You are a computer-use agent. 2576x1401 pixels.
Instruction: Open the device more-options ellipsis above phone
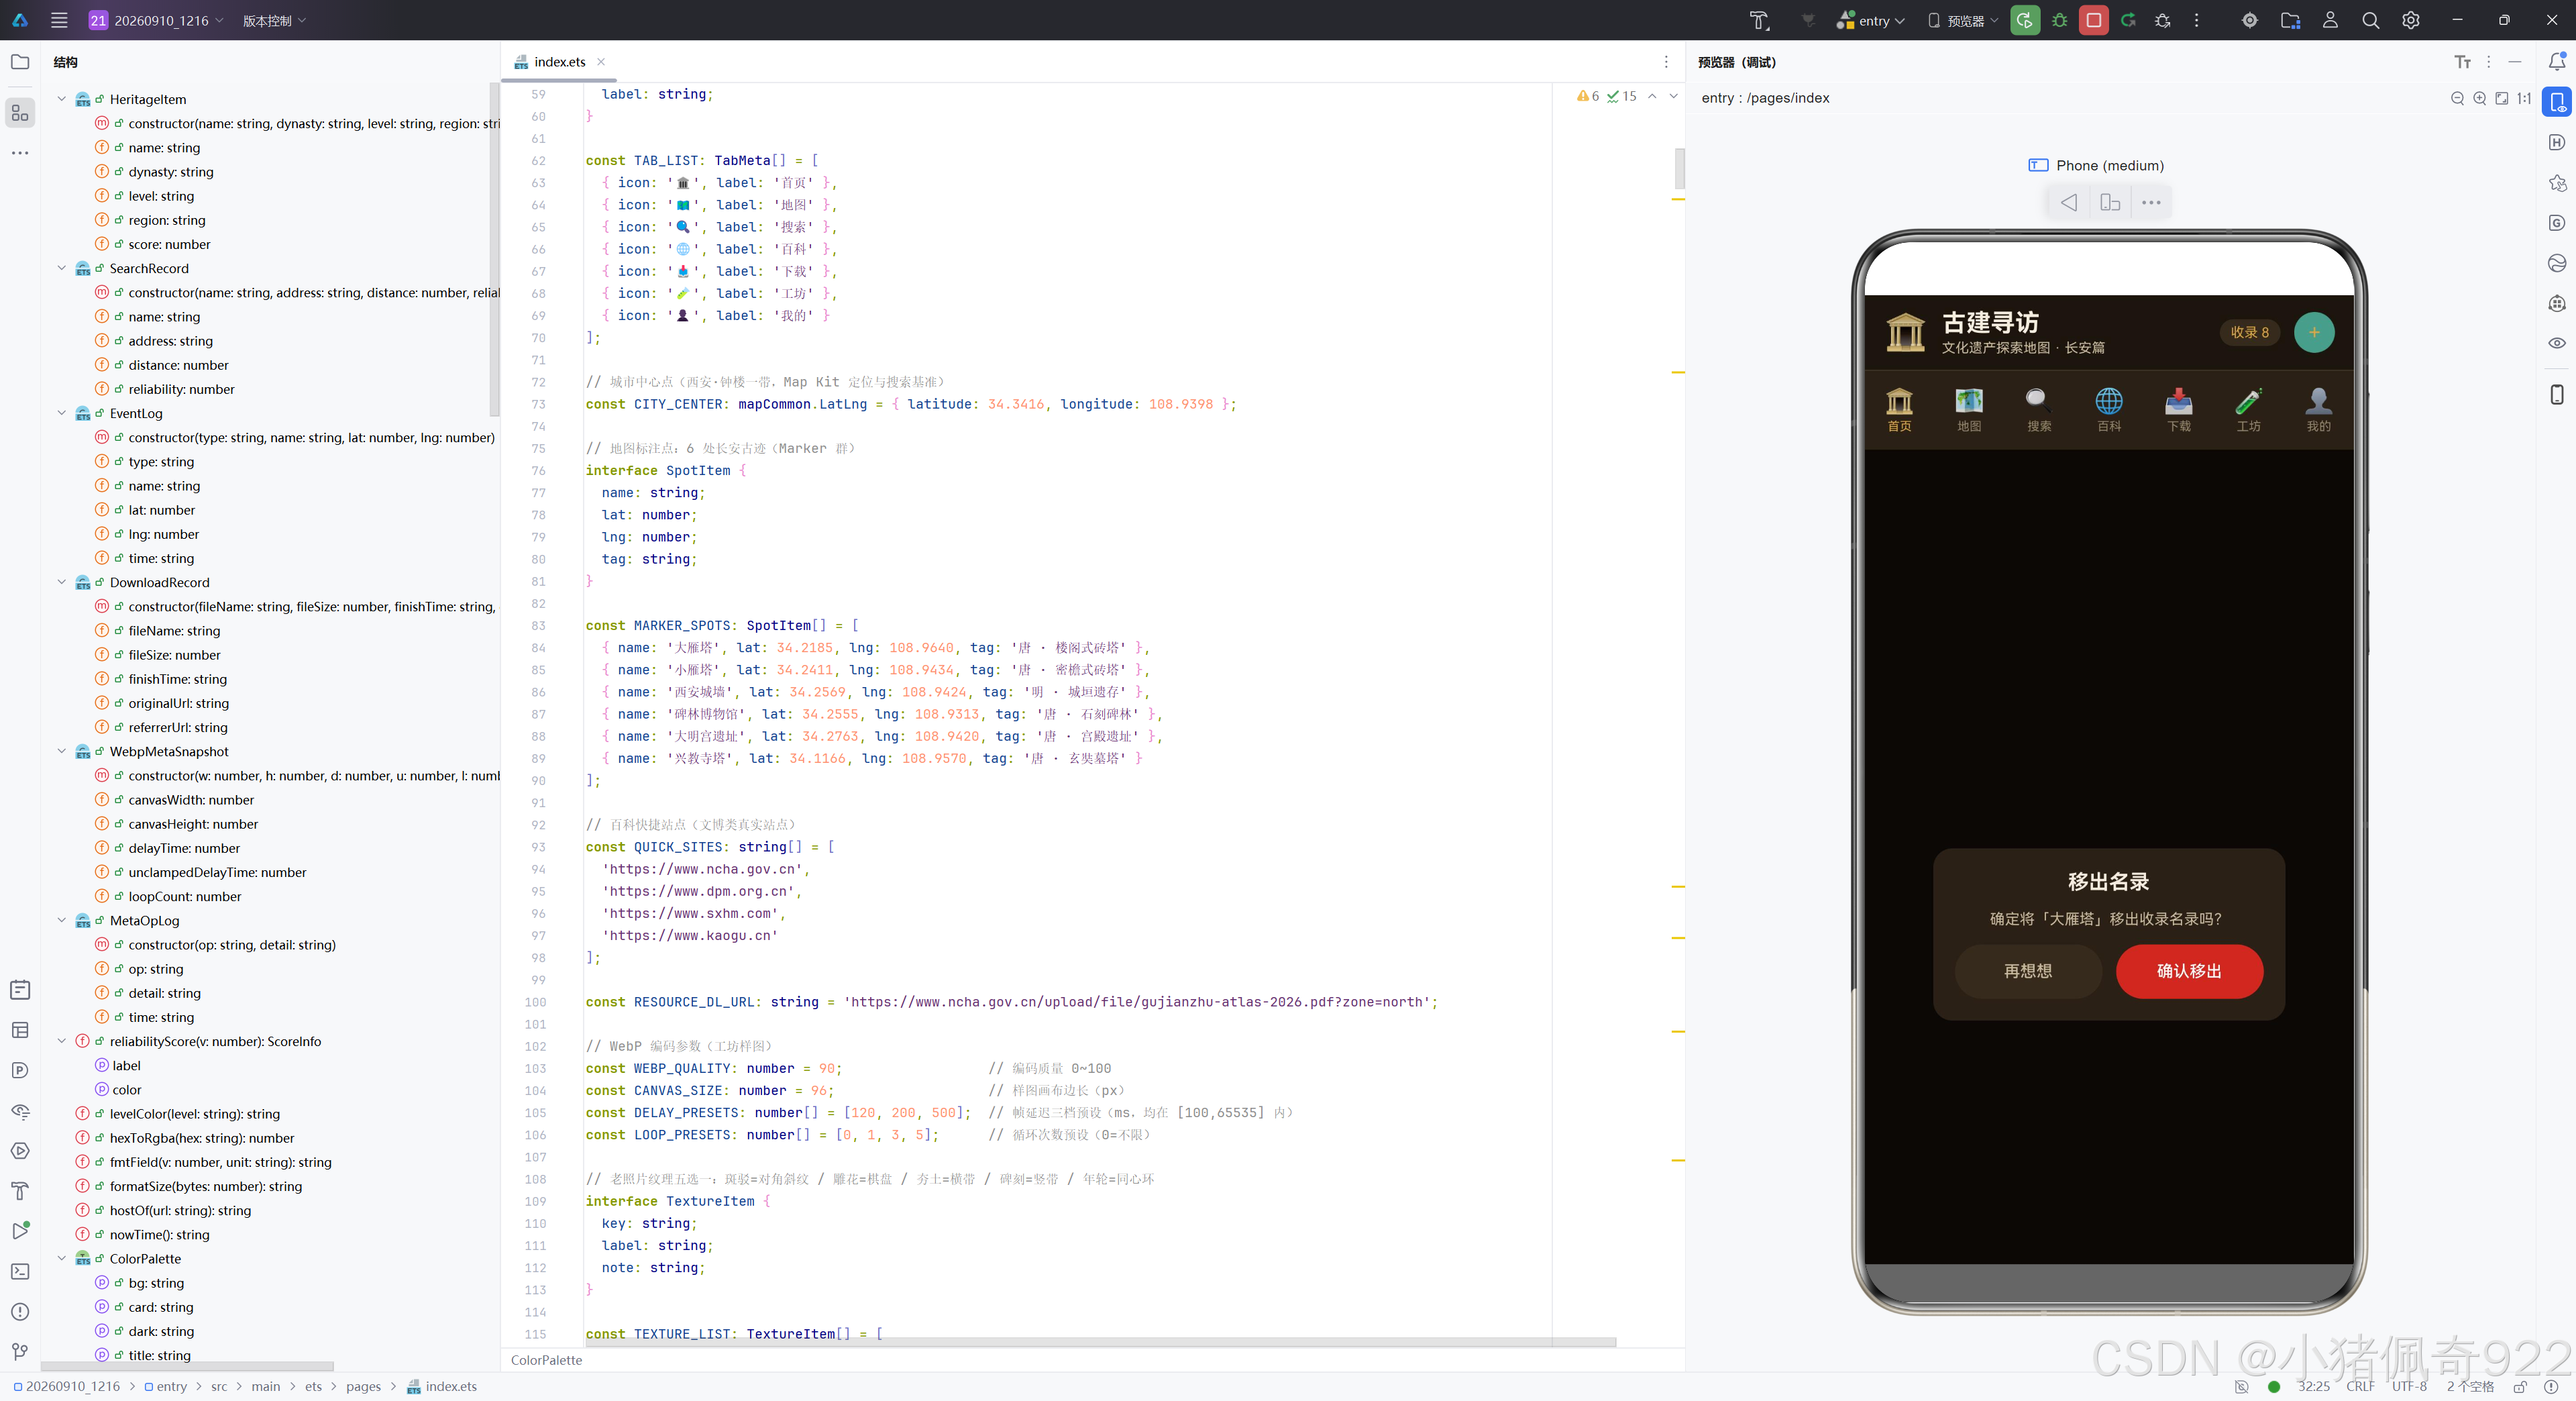point(2151,203)
